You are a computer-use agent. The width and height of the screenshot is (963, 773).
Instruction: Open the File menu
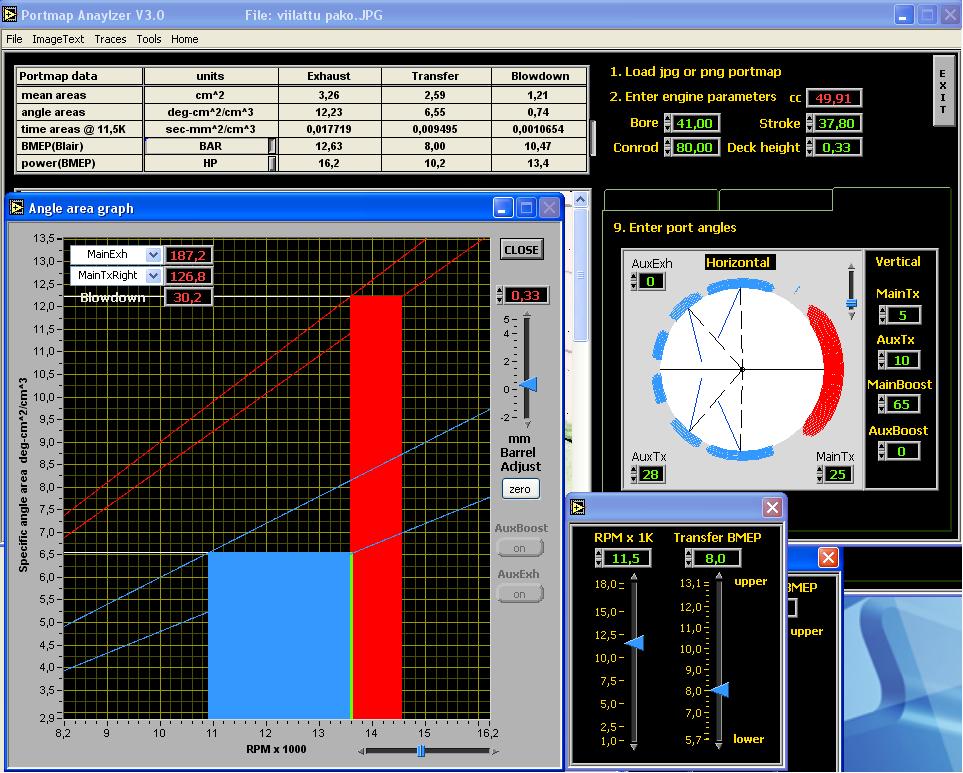pyautogui.click(x=14, y=39)
